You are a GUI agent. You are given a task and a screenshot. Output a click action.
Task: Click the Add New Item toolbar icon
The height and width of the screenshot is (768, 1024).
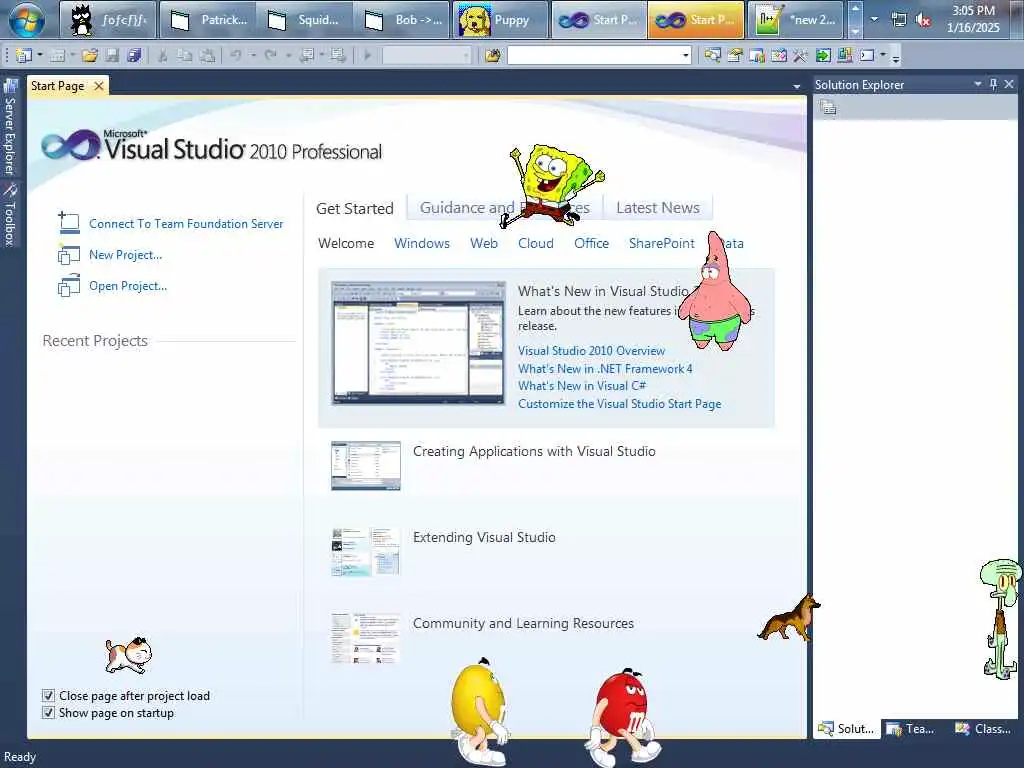[x=57, y=56]
